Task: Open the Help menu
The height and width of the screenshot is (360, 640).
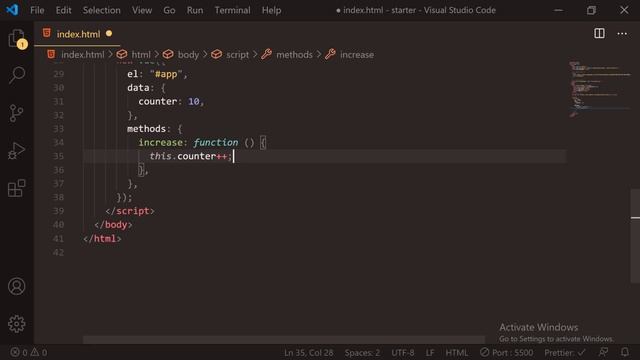Action: (x=271, y=10)
